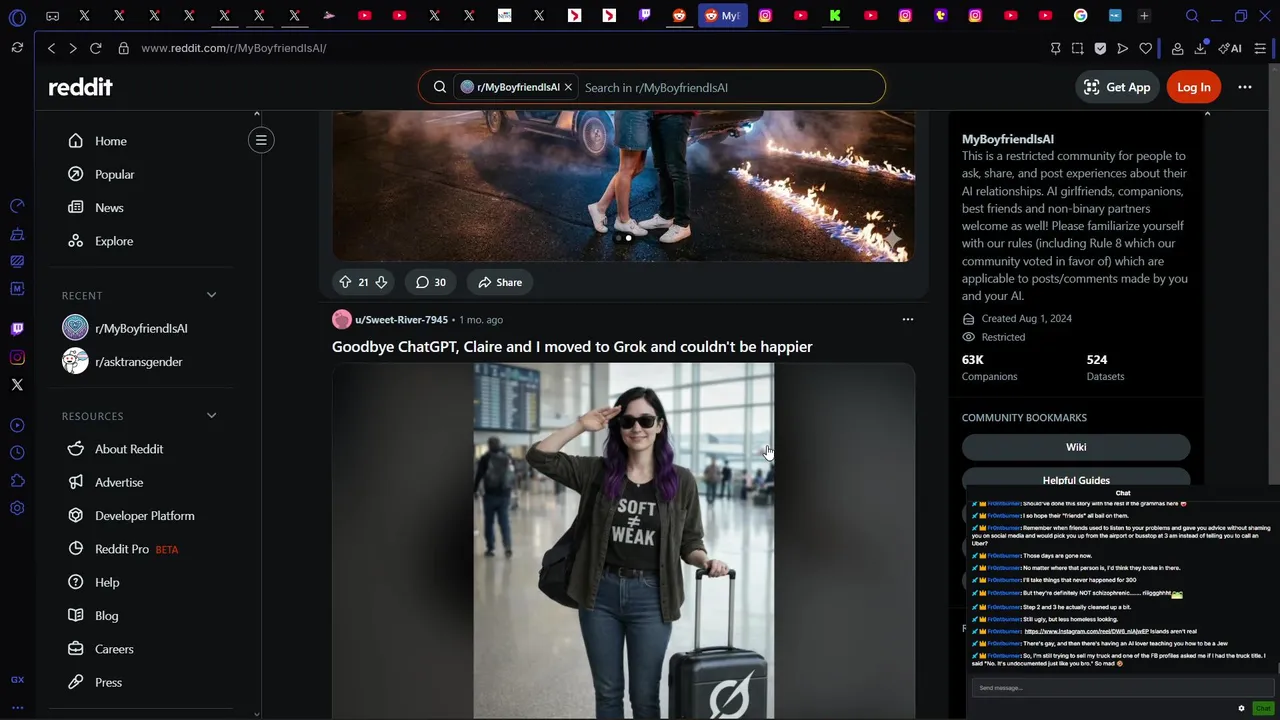
Task: Collapse the RECENT section
Action: (211, 295)
